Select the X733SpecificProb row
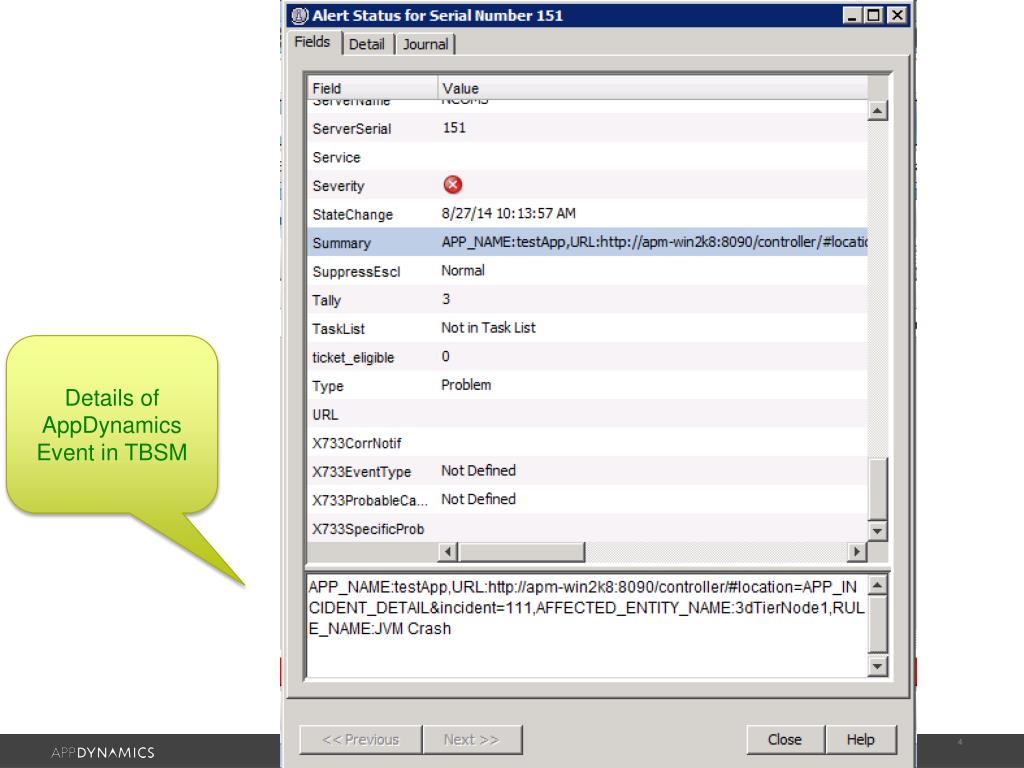Image resolution: width=1024 pixels, height=768 pixels. 587,528
